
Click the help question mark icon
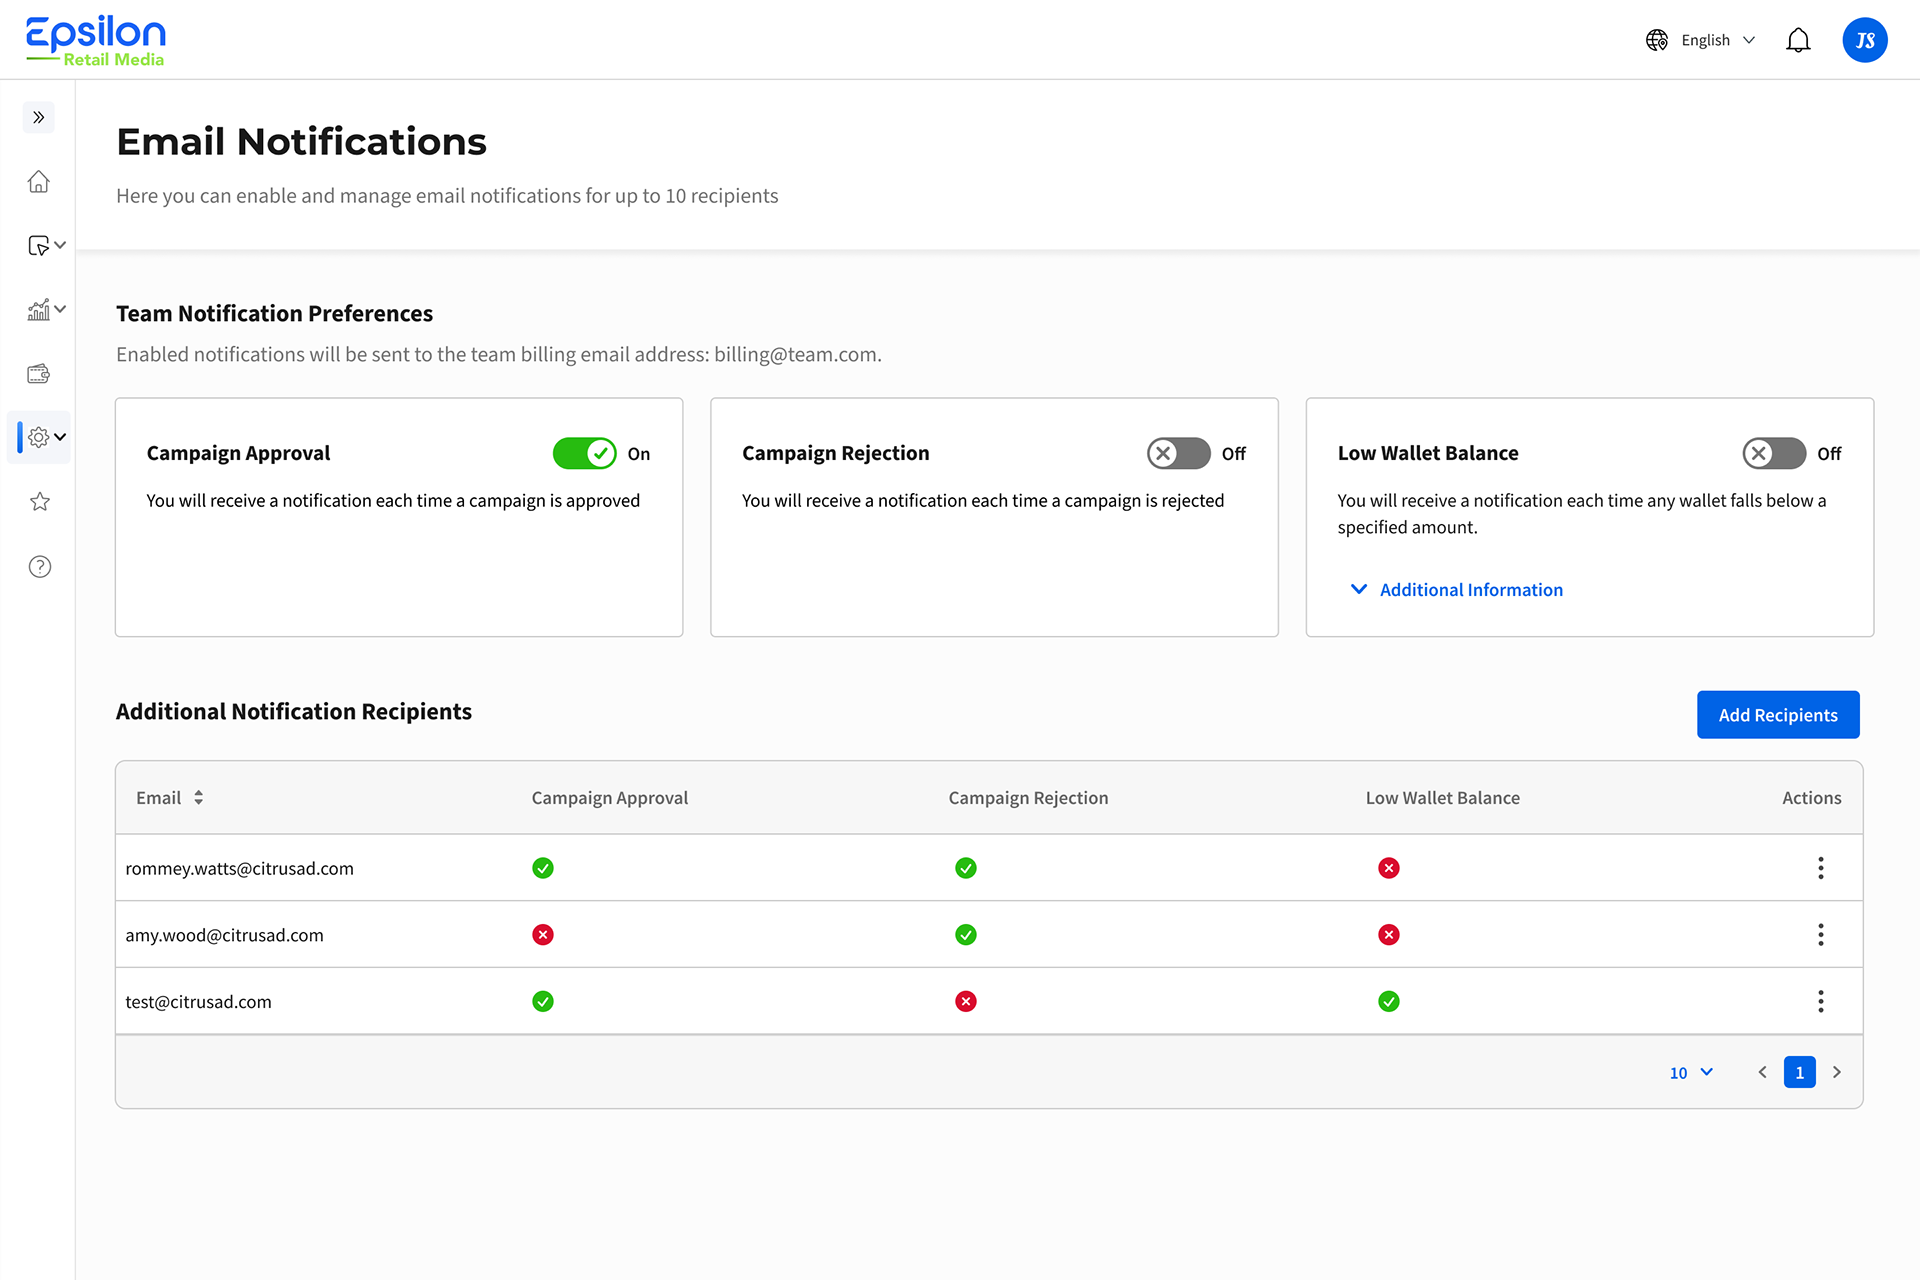(39, 567)
